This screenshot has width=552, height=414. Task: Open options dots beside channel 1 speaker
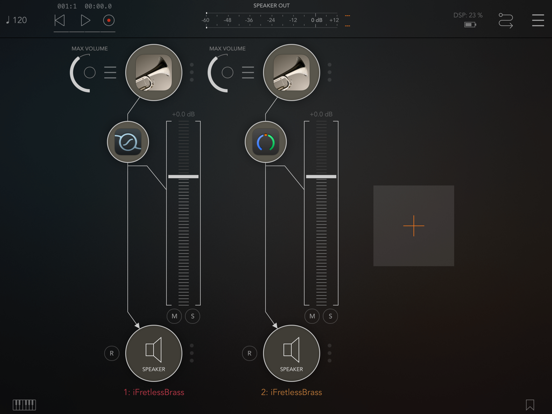coord(192,353)
